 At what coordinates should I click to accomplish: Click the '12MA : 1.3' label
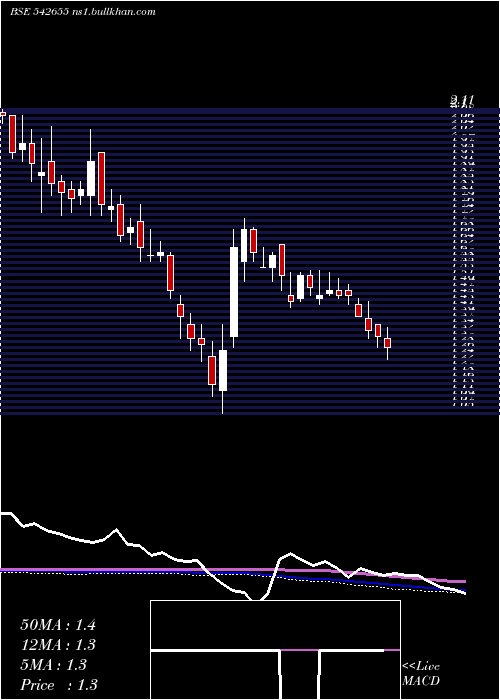[x=58, y=645]
